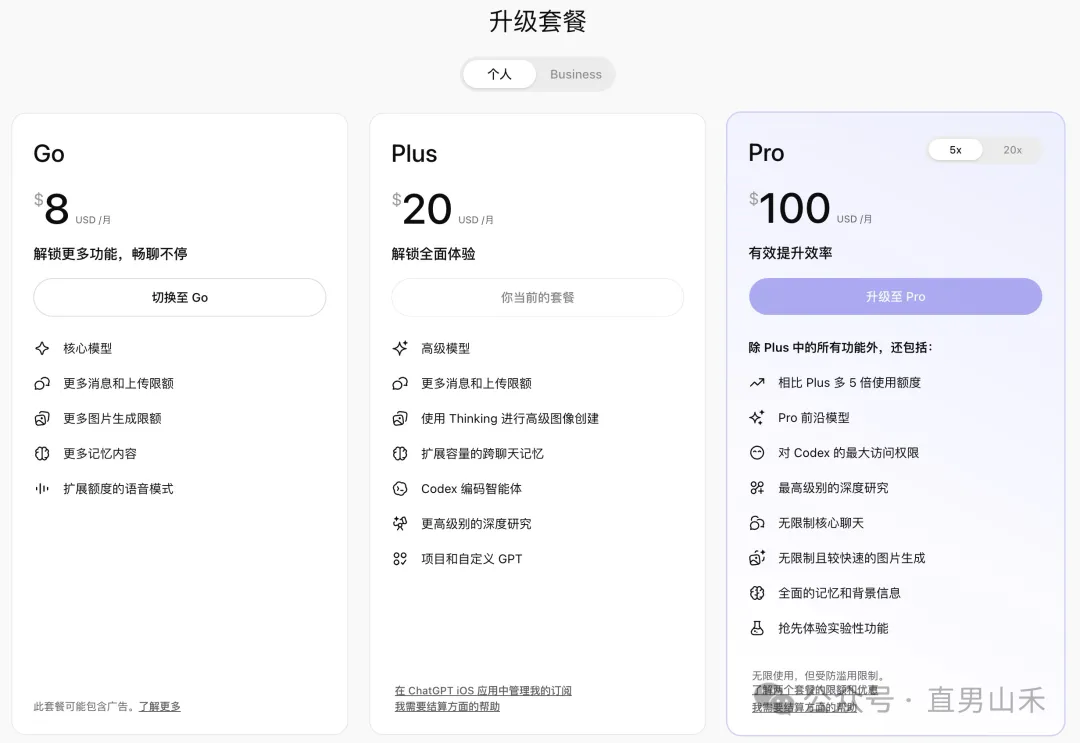
Task: Switch to the Business plan tab
Action: coord(576,74)
